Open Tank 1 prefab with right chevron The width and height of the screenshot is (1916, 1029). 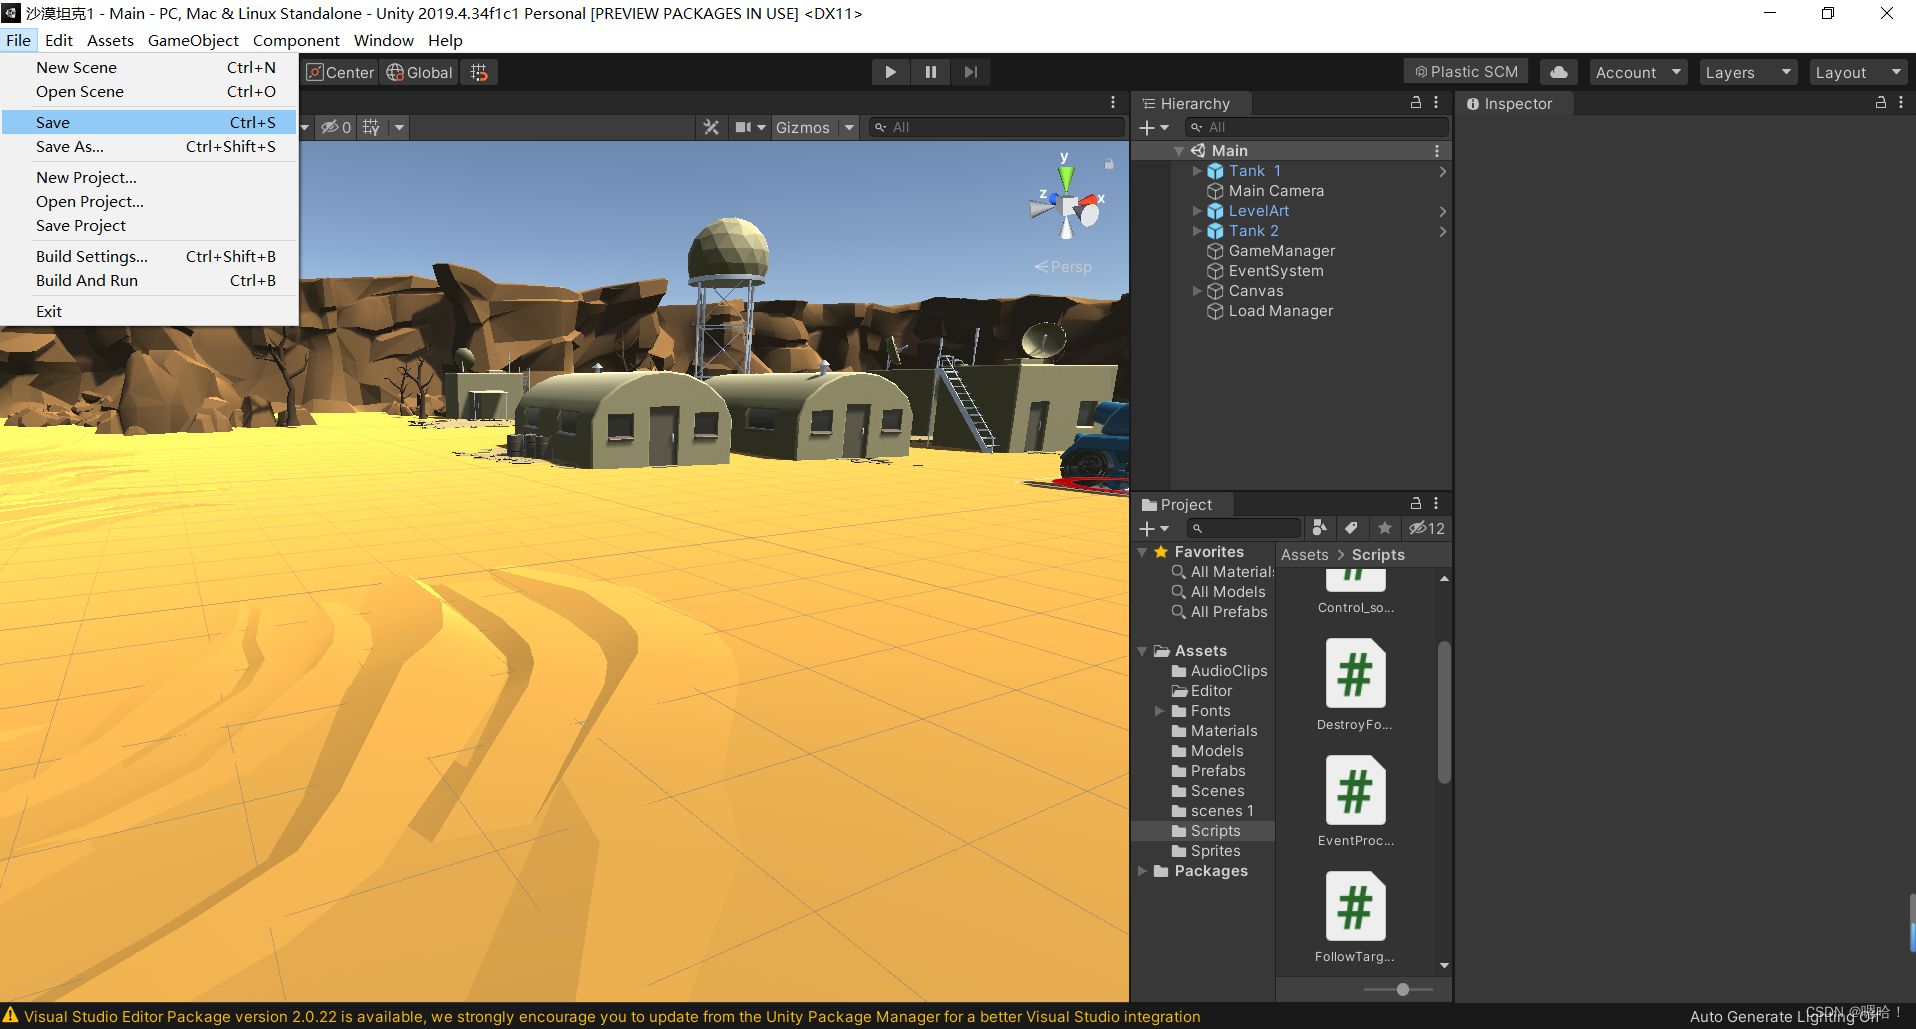[1442, 171]
